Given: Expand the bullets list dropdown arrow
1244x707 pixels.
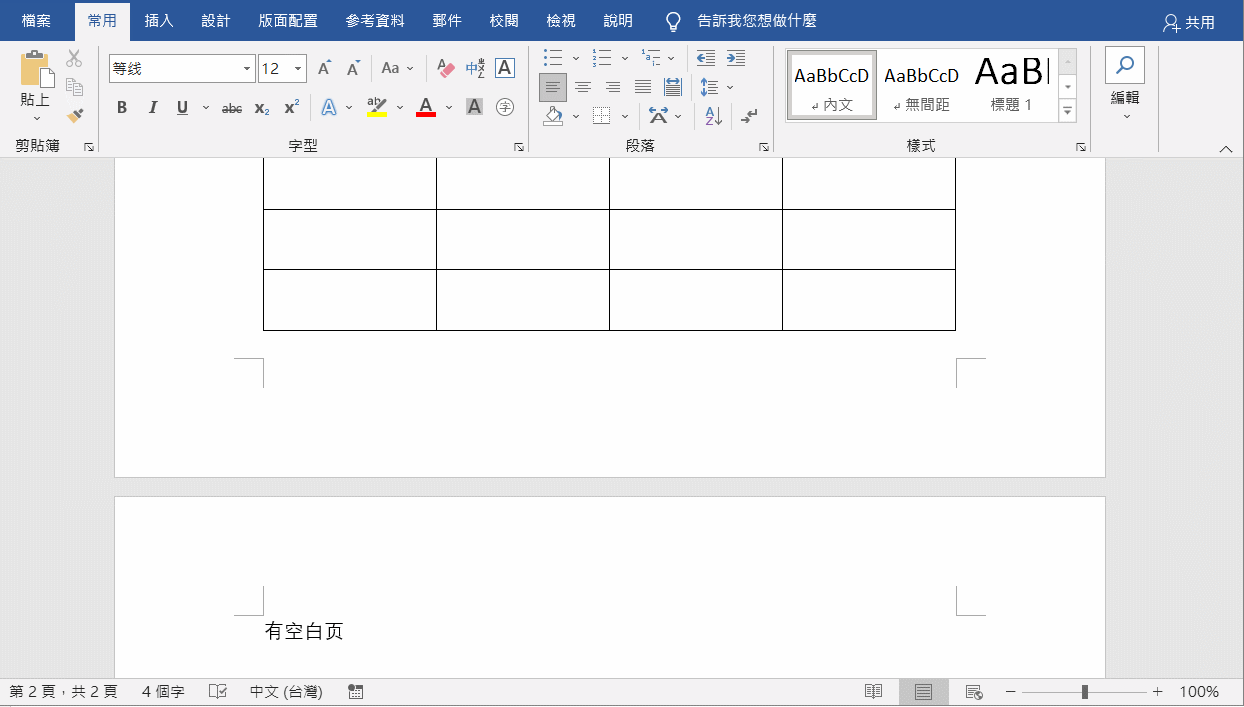Looking at the screenshot, I should (576, 58).
